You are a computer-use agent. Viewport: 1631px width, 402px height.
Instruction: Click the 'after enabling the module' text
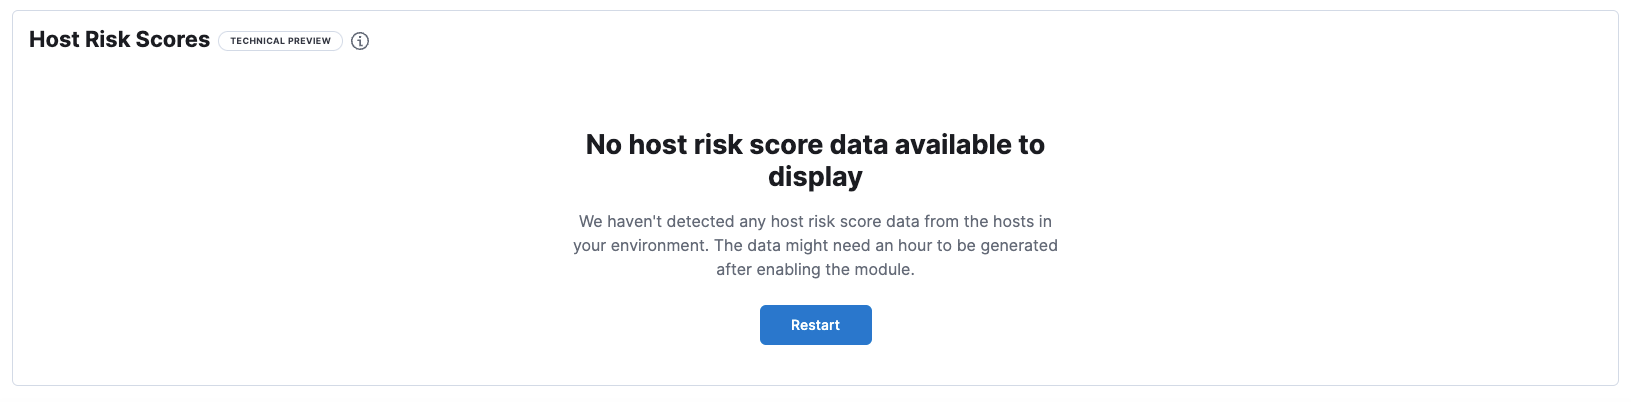(x=815, y=269)
